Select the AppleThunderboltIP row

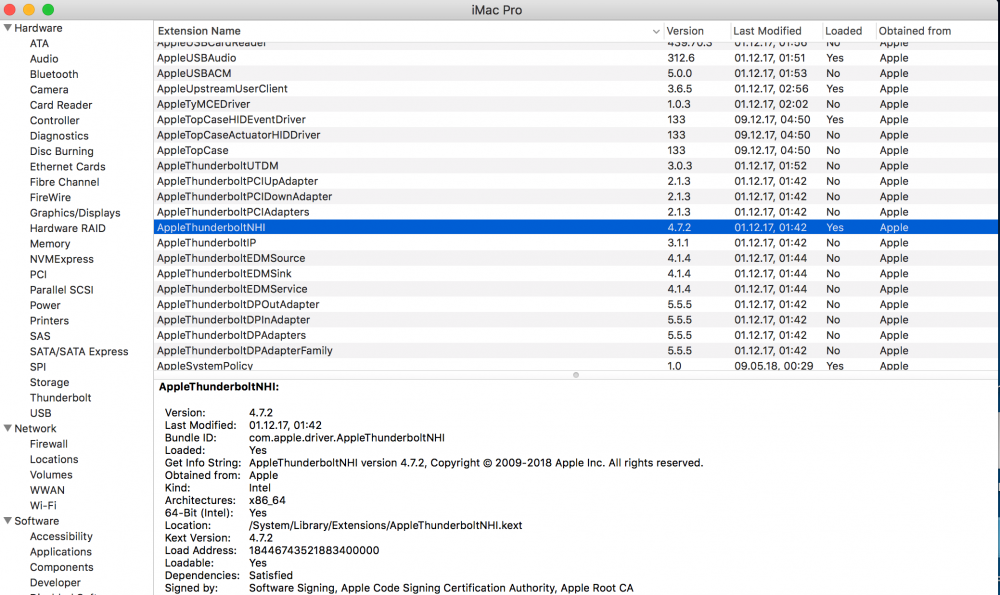click(x=576, y=242)
